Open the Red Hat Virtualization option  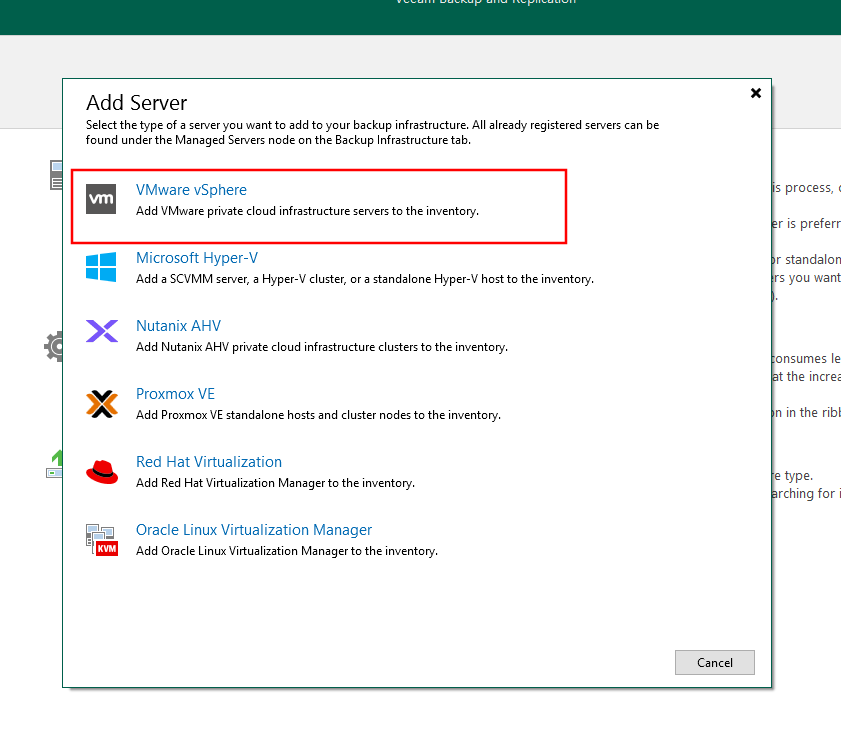(209, 462)
